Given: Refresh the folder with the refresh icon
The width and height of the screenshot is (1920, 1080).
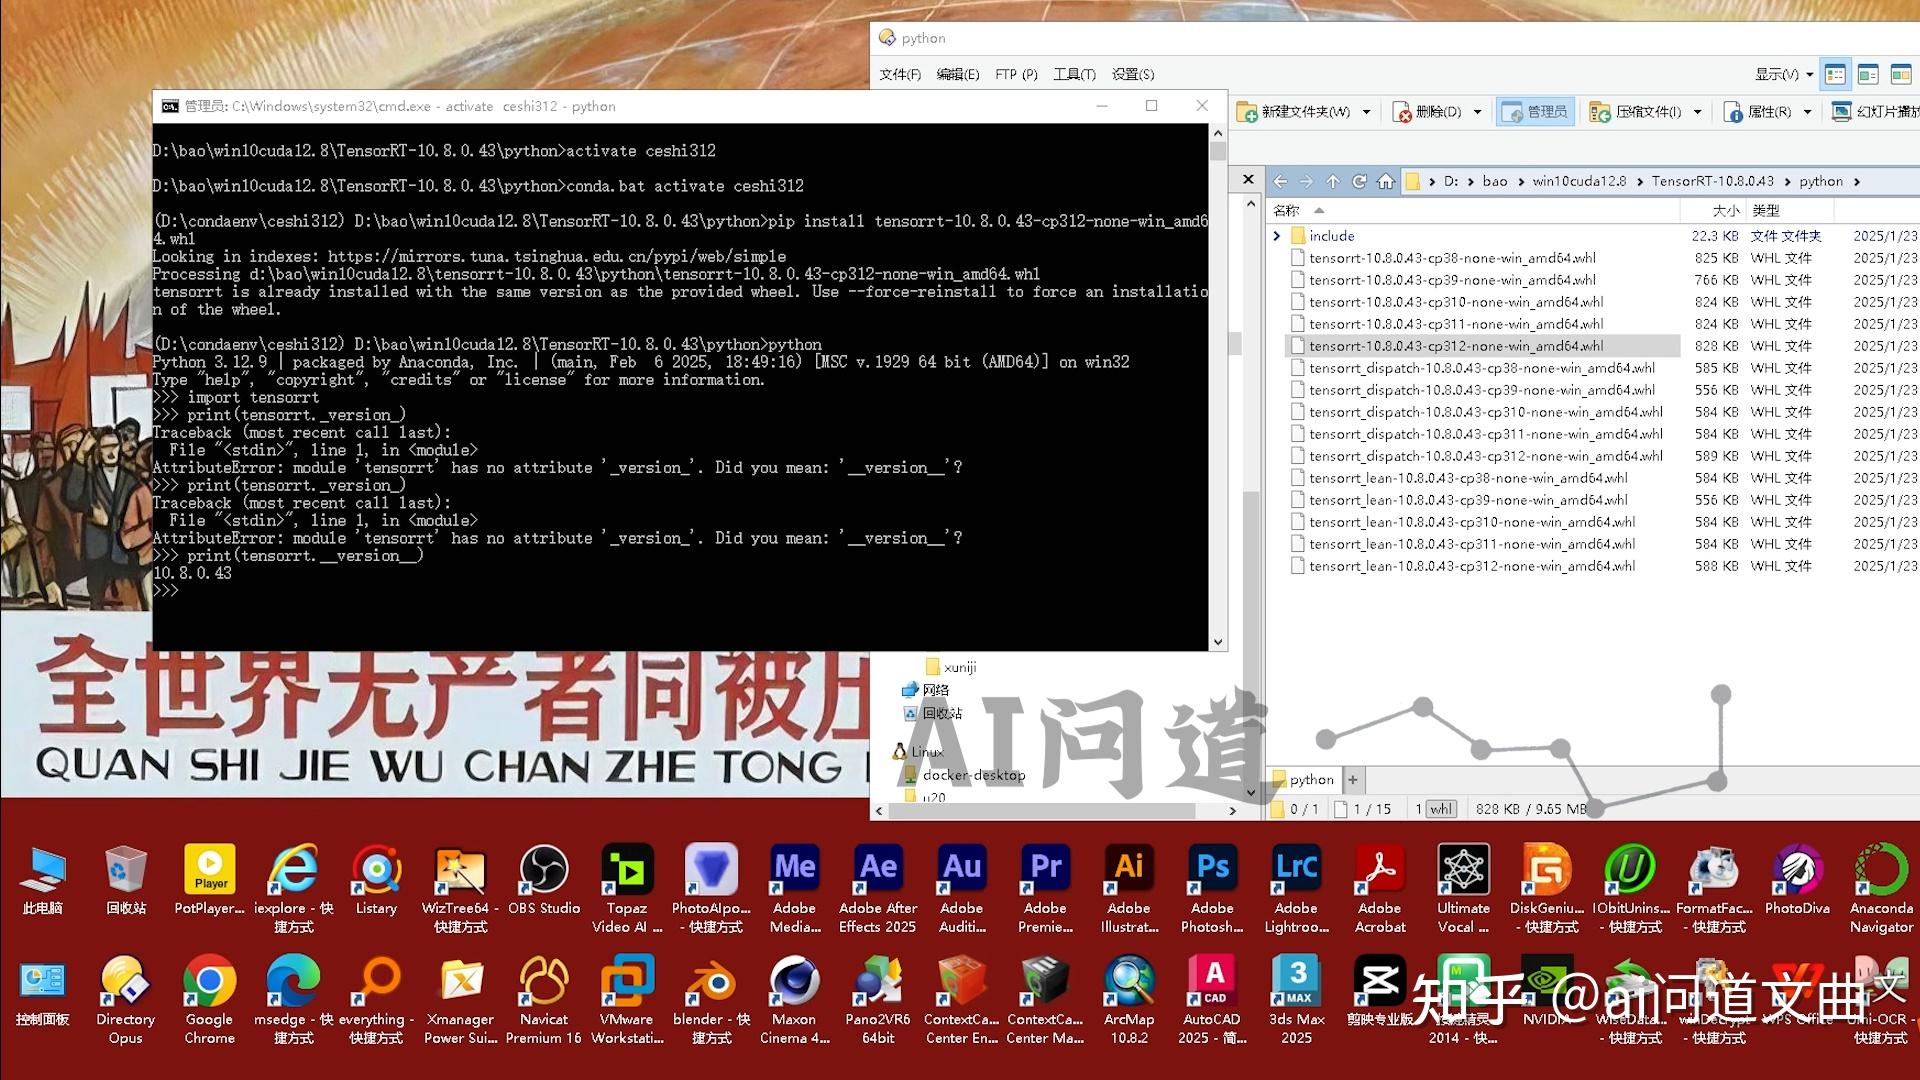Looking at the screenshot, I should tap(1359, 181).
